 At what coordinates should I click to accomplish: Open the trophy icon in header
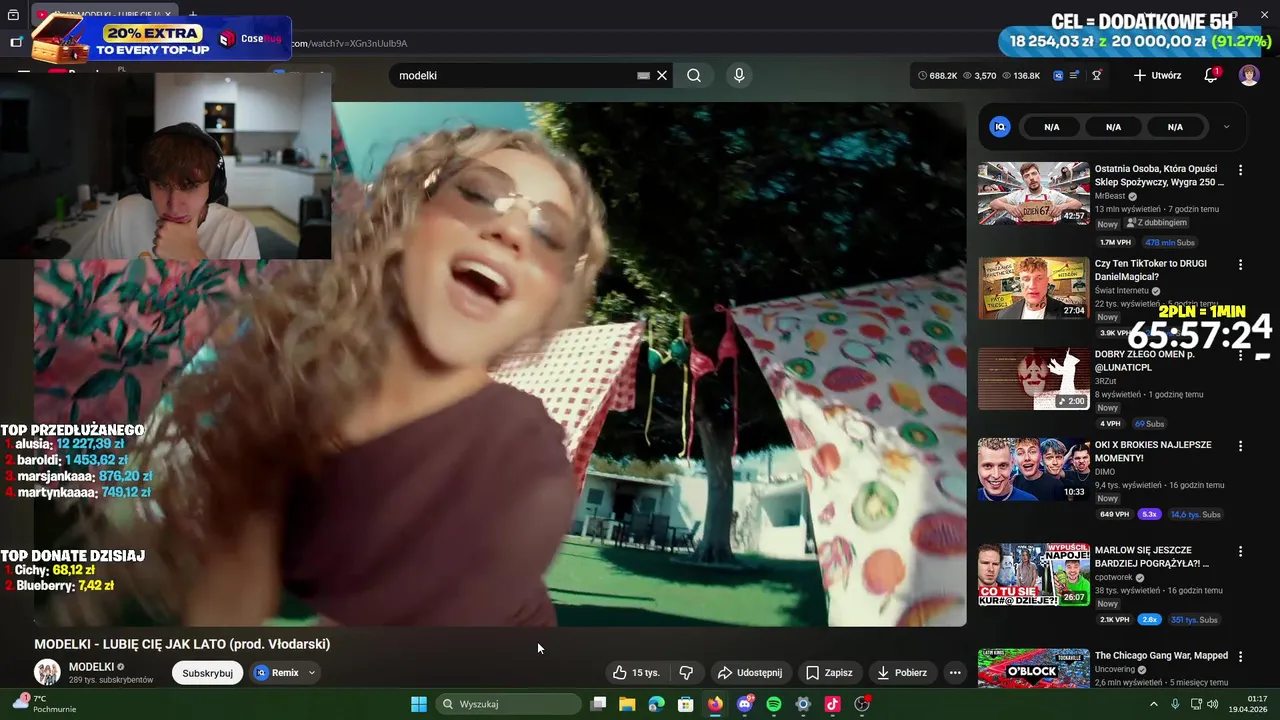coord(1096,75)
